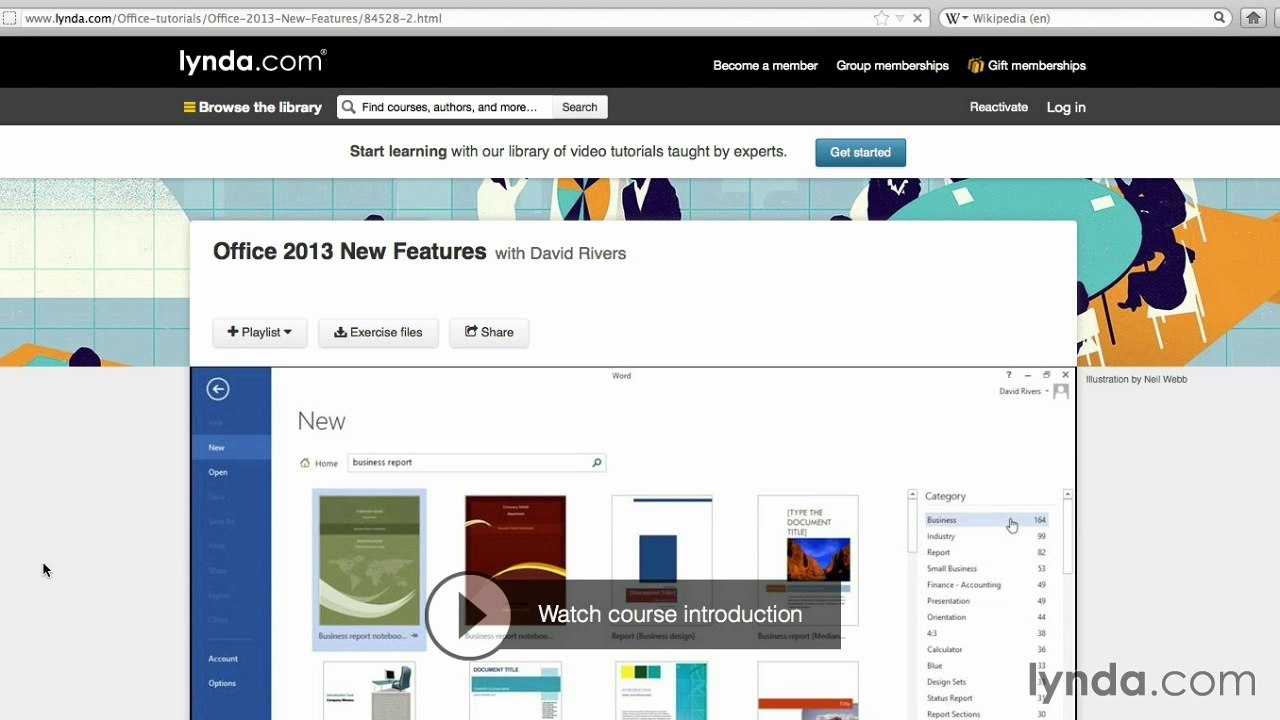1280x720 pixels.
Task: Click the Log in link
Action: pos(1066,107)
